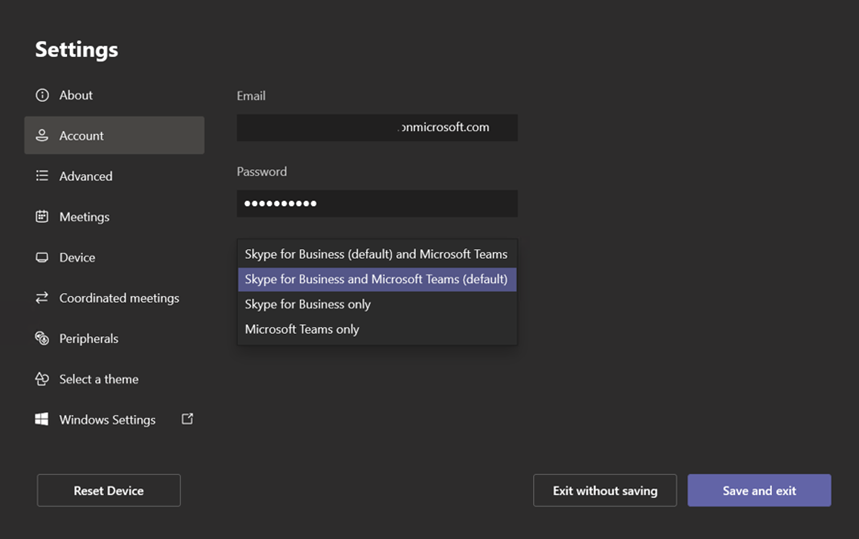Click the Peripherals icon

click(x=42, y=338)
